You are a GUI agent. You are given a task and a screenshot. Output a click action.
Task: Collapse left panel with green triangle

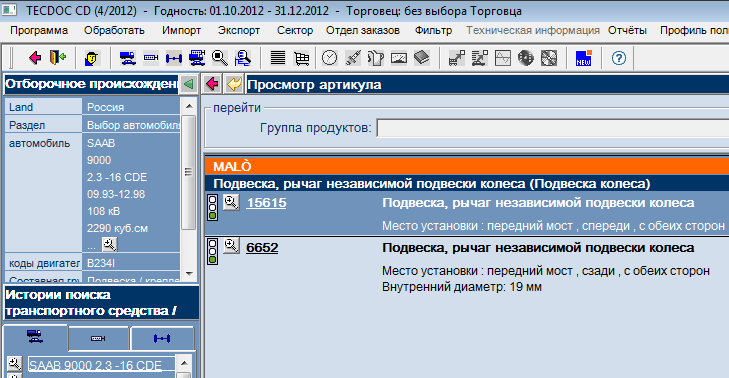(188, 84)
